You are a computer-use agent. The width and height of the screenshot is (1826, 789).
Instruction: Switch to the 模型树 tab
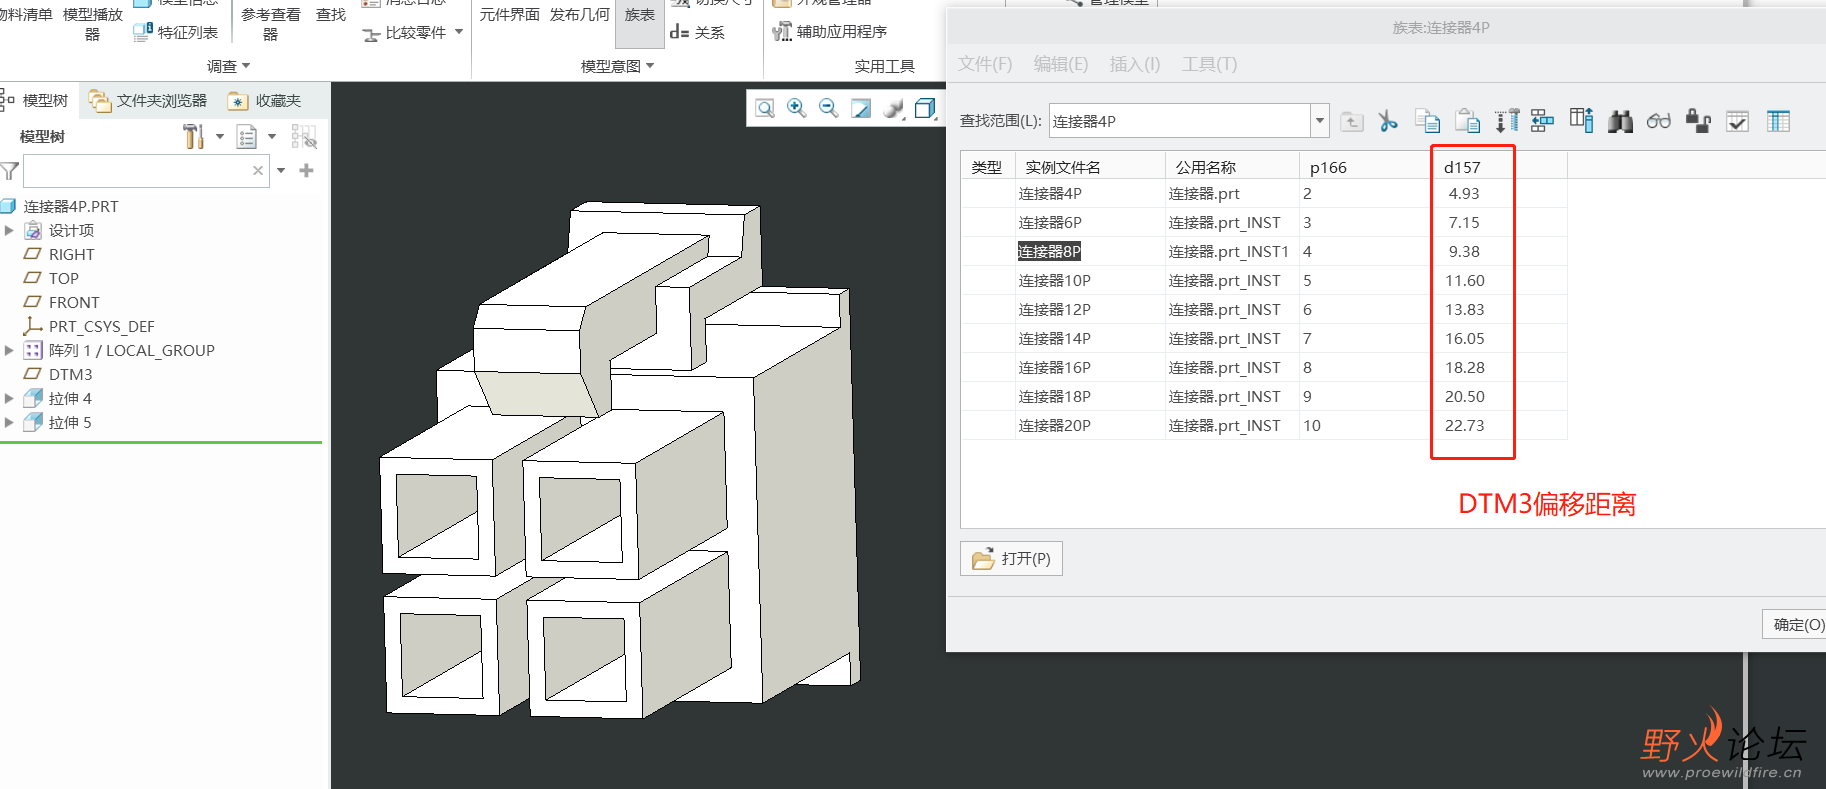37,100
